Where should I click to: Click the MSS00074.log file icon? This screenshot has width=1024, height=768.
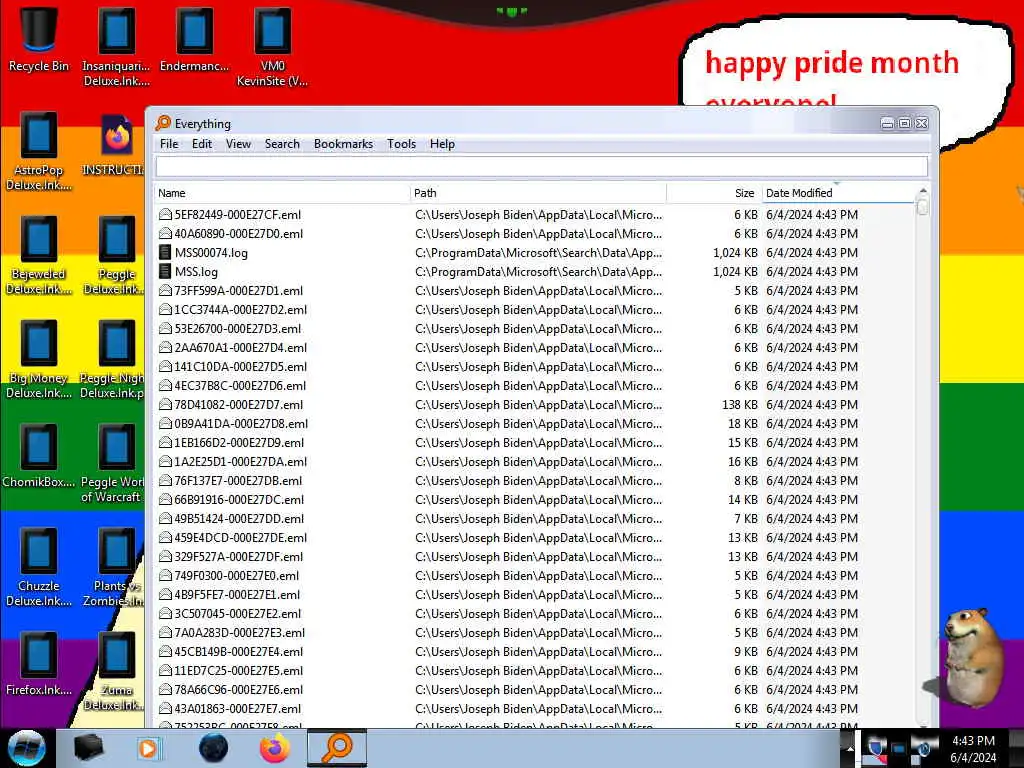point(165,253)
